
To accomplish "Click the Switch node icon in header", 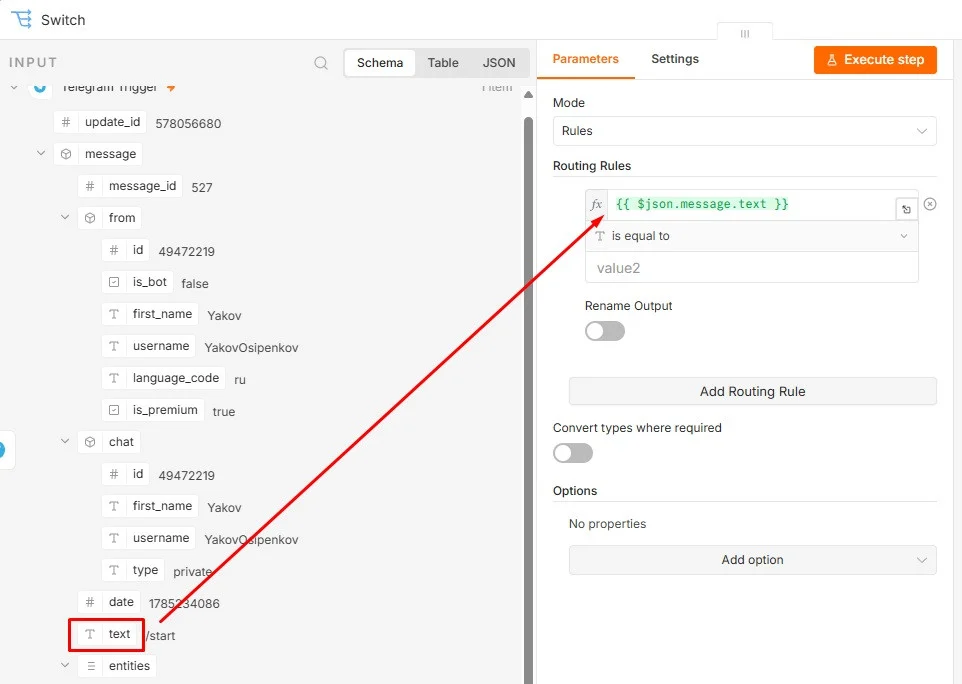I will pyautogui.click(x=21, y=19).
